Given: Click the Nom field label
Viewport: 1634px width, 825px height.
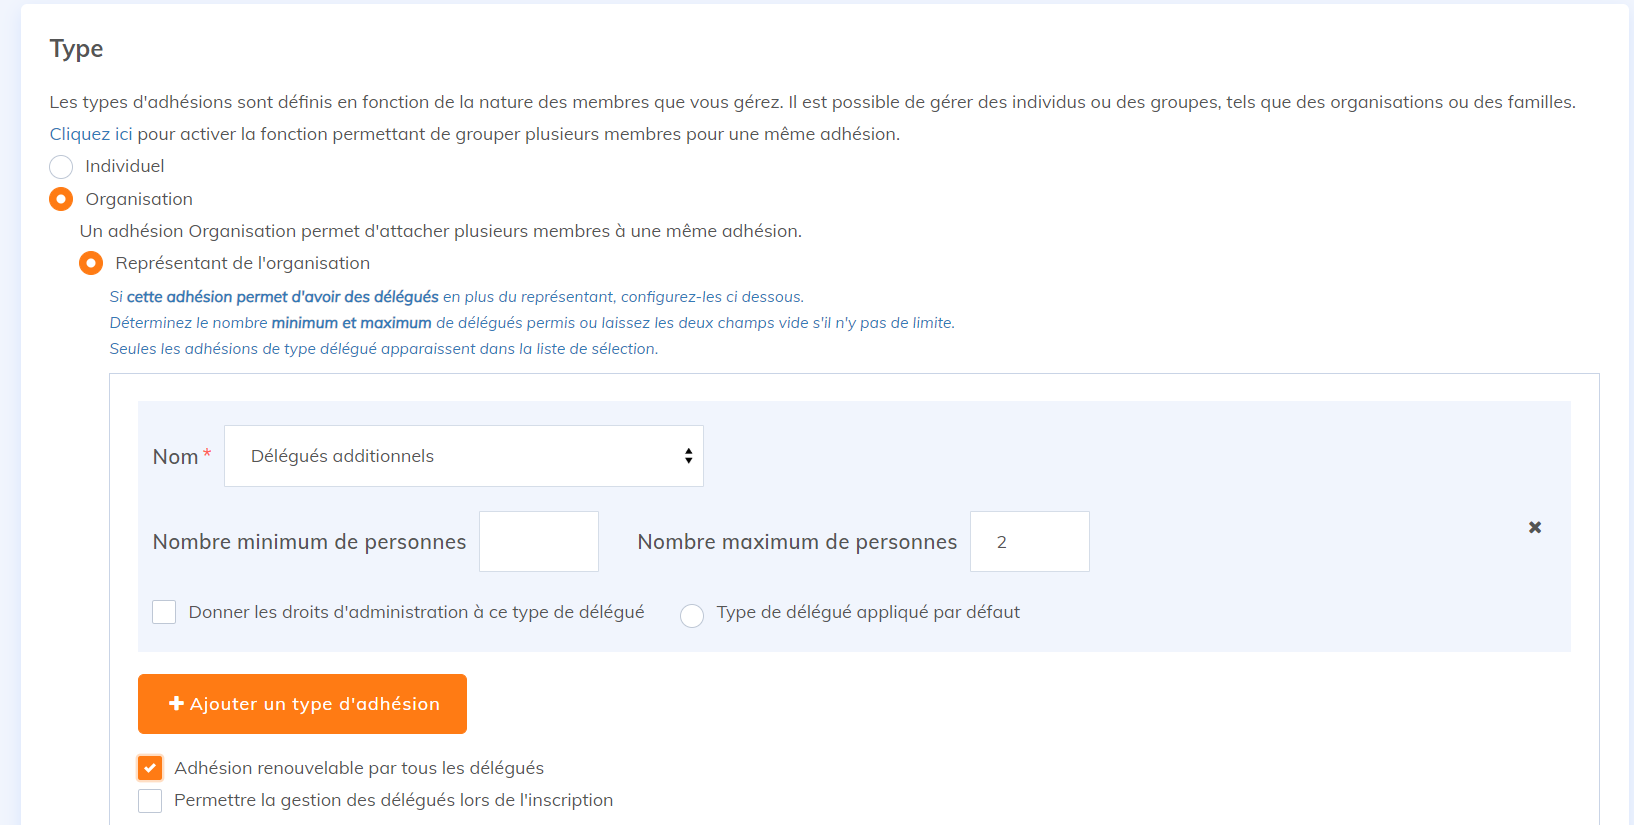Looking at the screenshot, I should click(x=175, y=457).
